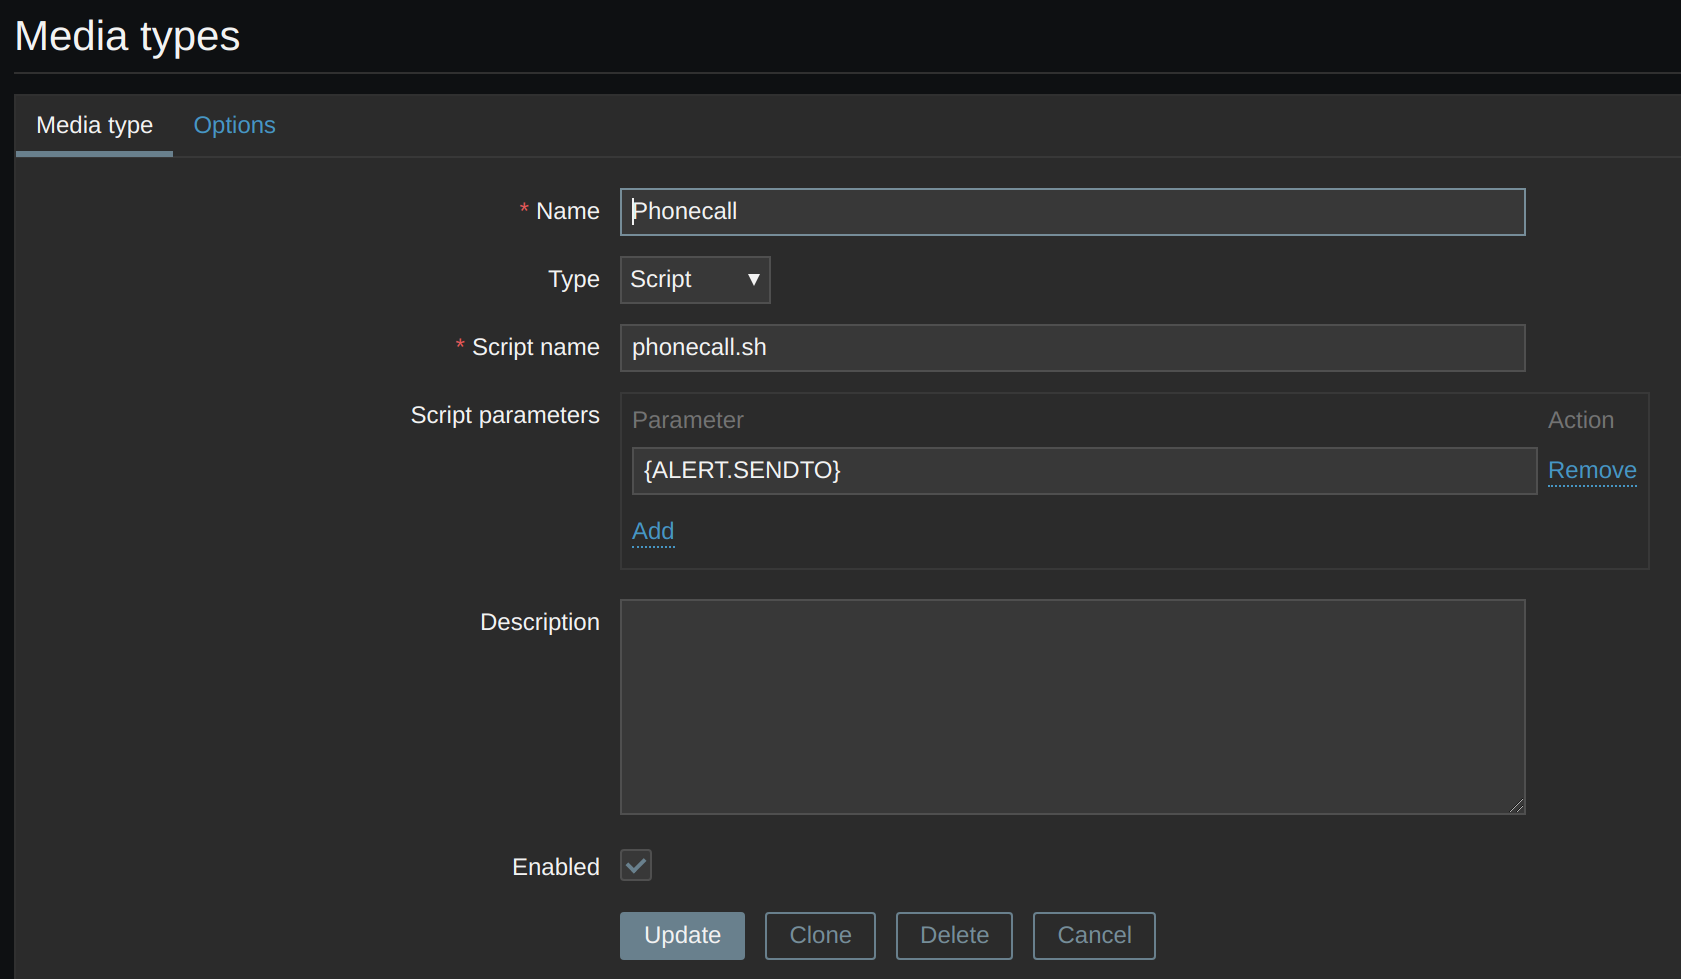Click the Script name label

pyautogui.click(x=535, y=347)
